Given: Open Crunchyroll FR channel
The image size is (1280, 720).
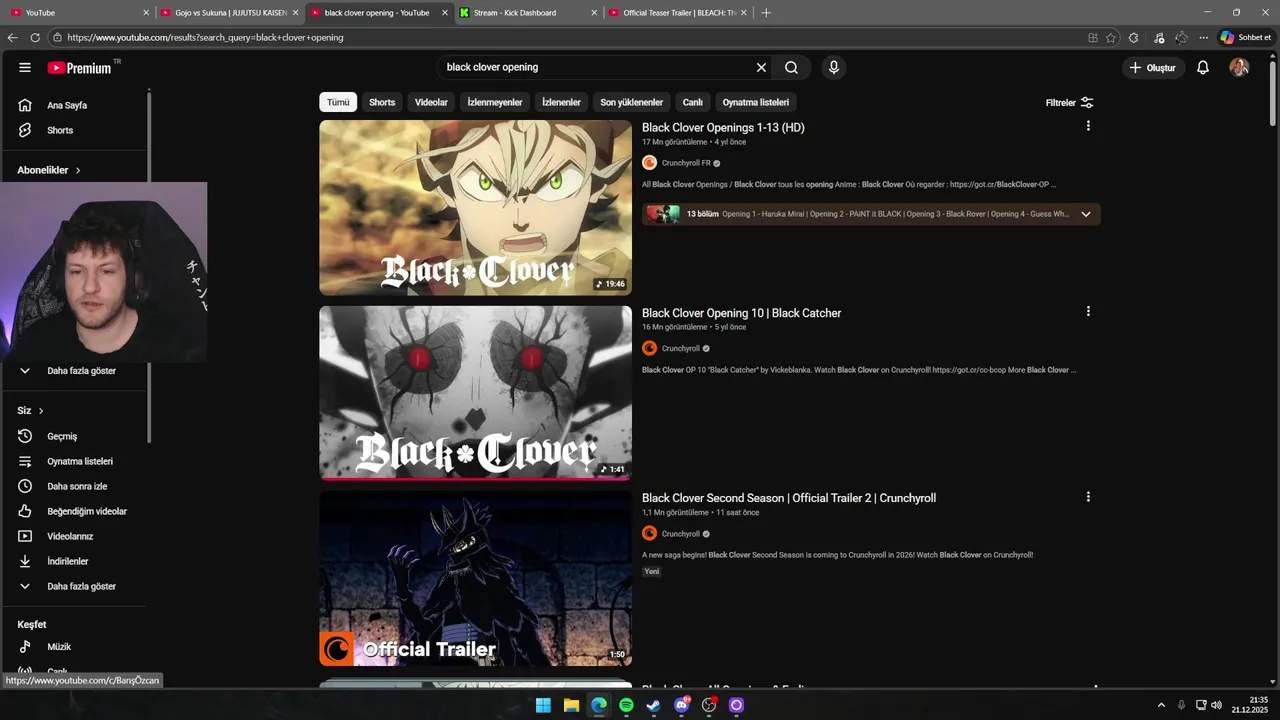Looking at the screenshot, I should 686,163.
